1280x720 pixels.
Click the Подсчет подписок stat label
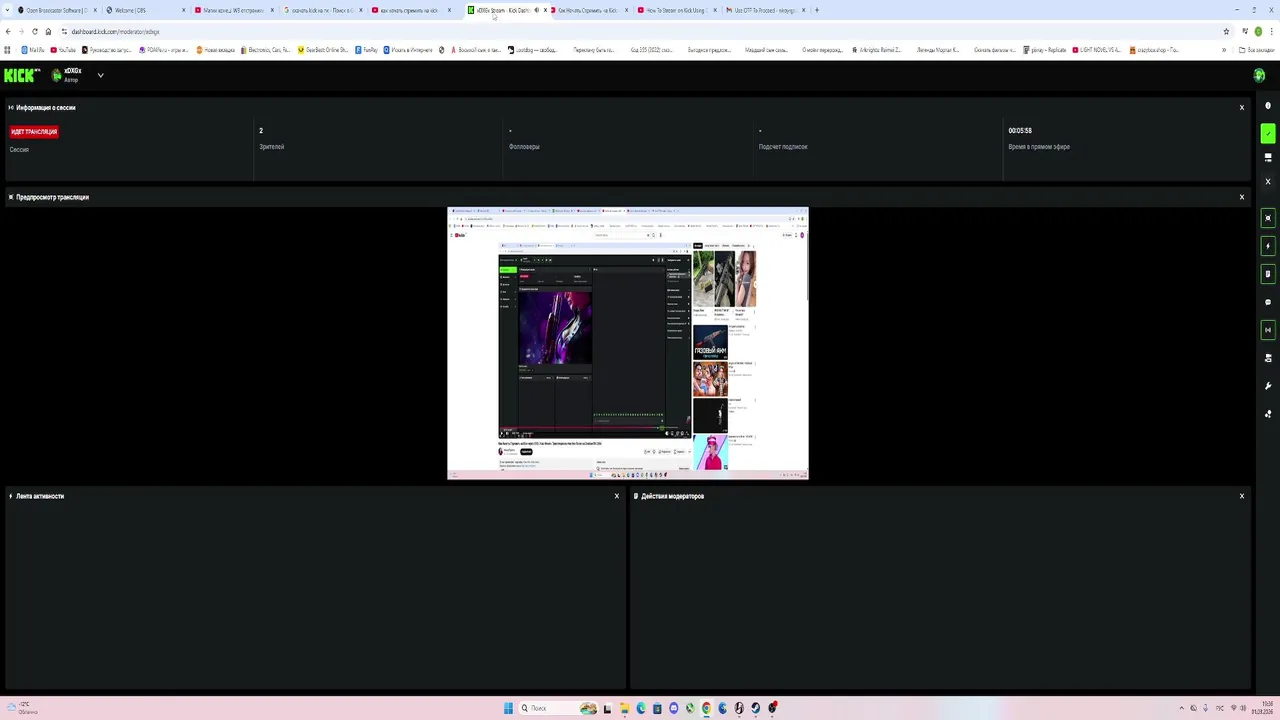[783, 147]
